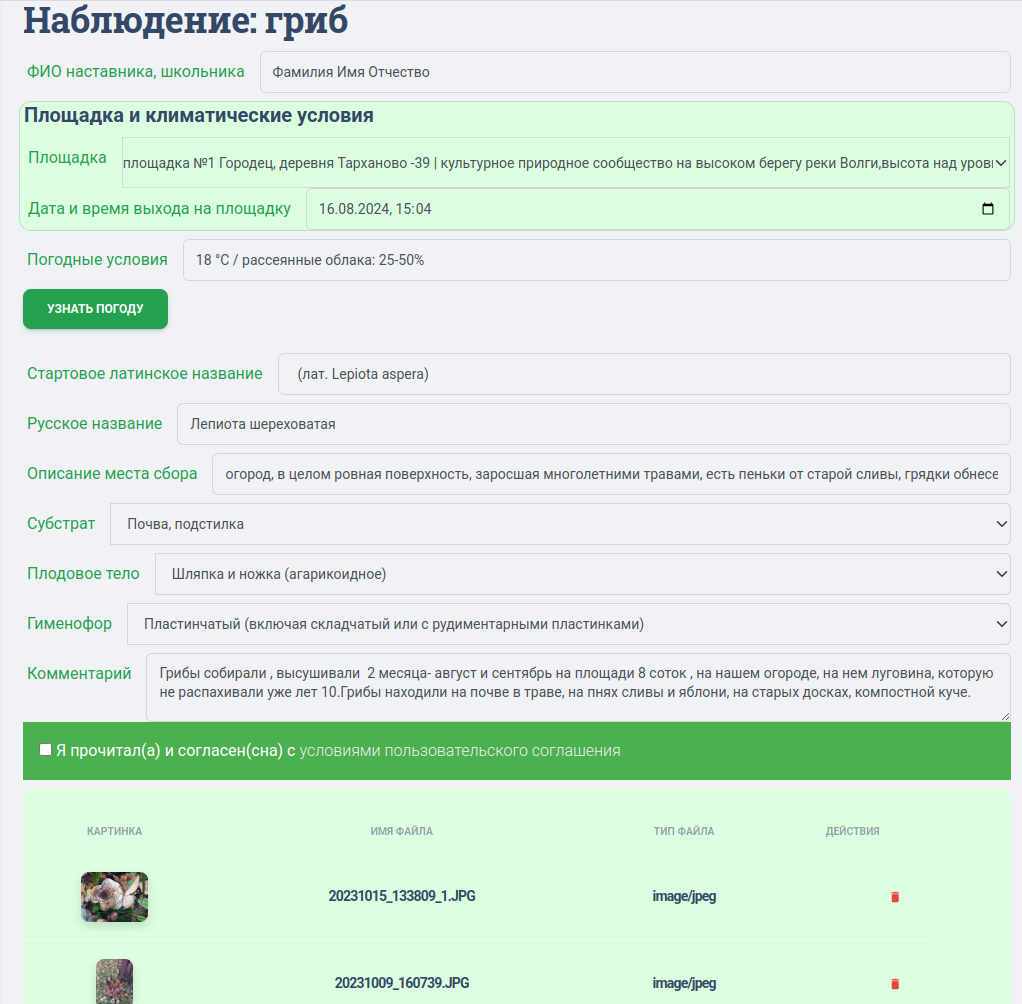
Task: Expand the Гименофор dropdown list
Action: (568, 624)
